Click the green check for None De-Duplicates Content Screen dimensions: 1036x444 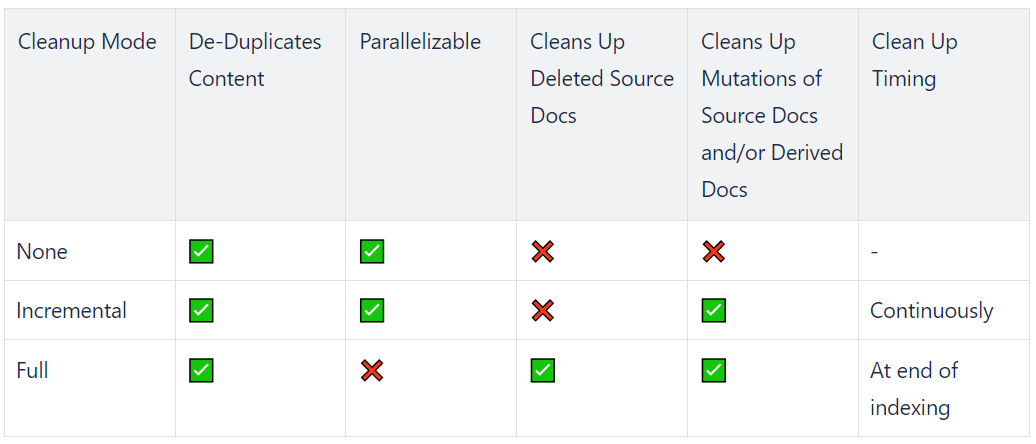(201, 252)
